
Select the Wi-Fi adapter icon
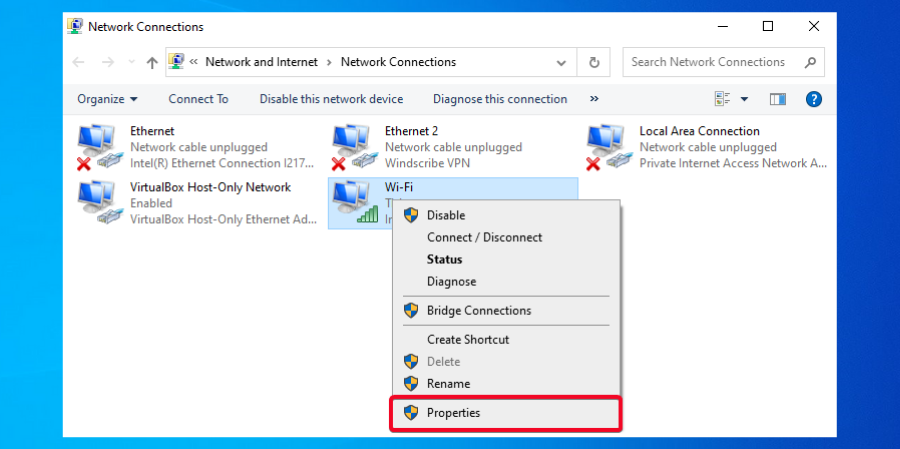(x=355, y=203)
